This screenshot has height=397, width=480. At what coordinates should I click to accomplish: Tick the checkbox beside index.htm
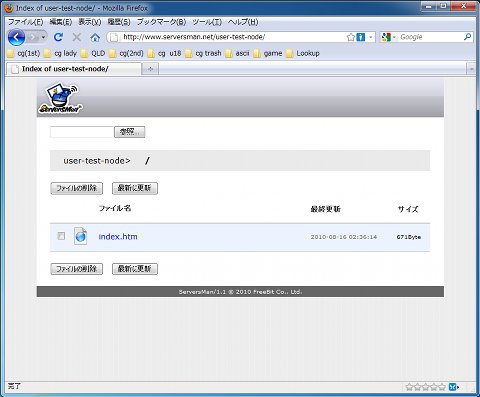click(x=61, y=236)
